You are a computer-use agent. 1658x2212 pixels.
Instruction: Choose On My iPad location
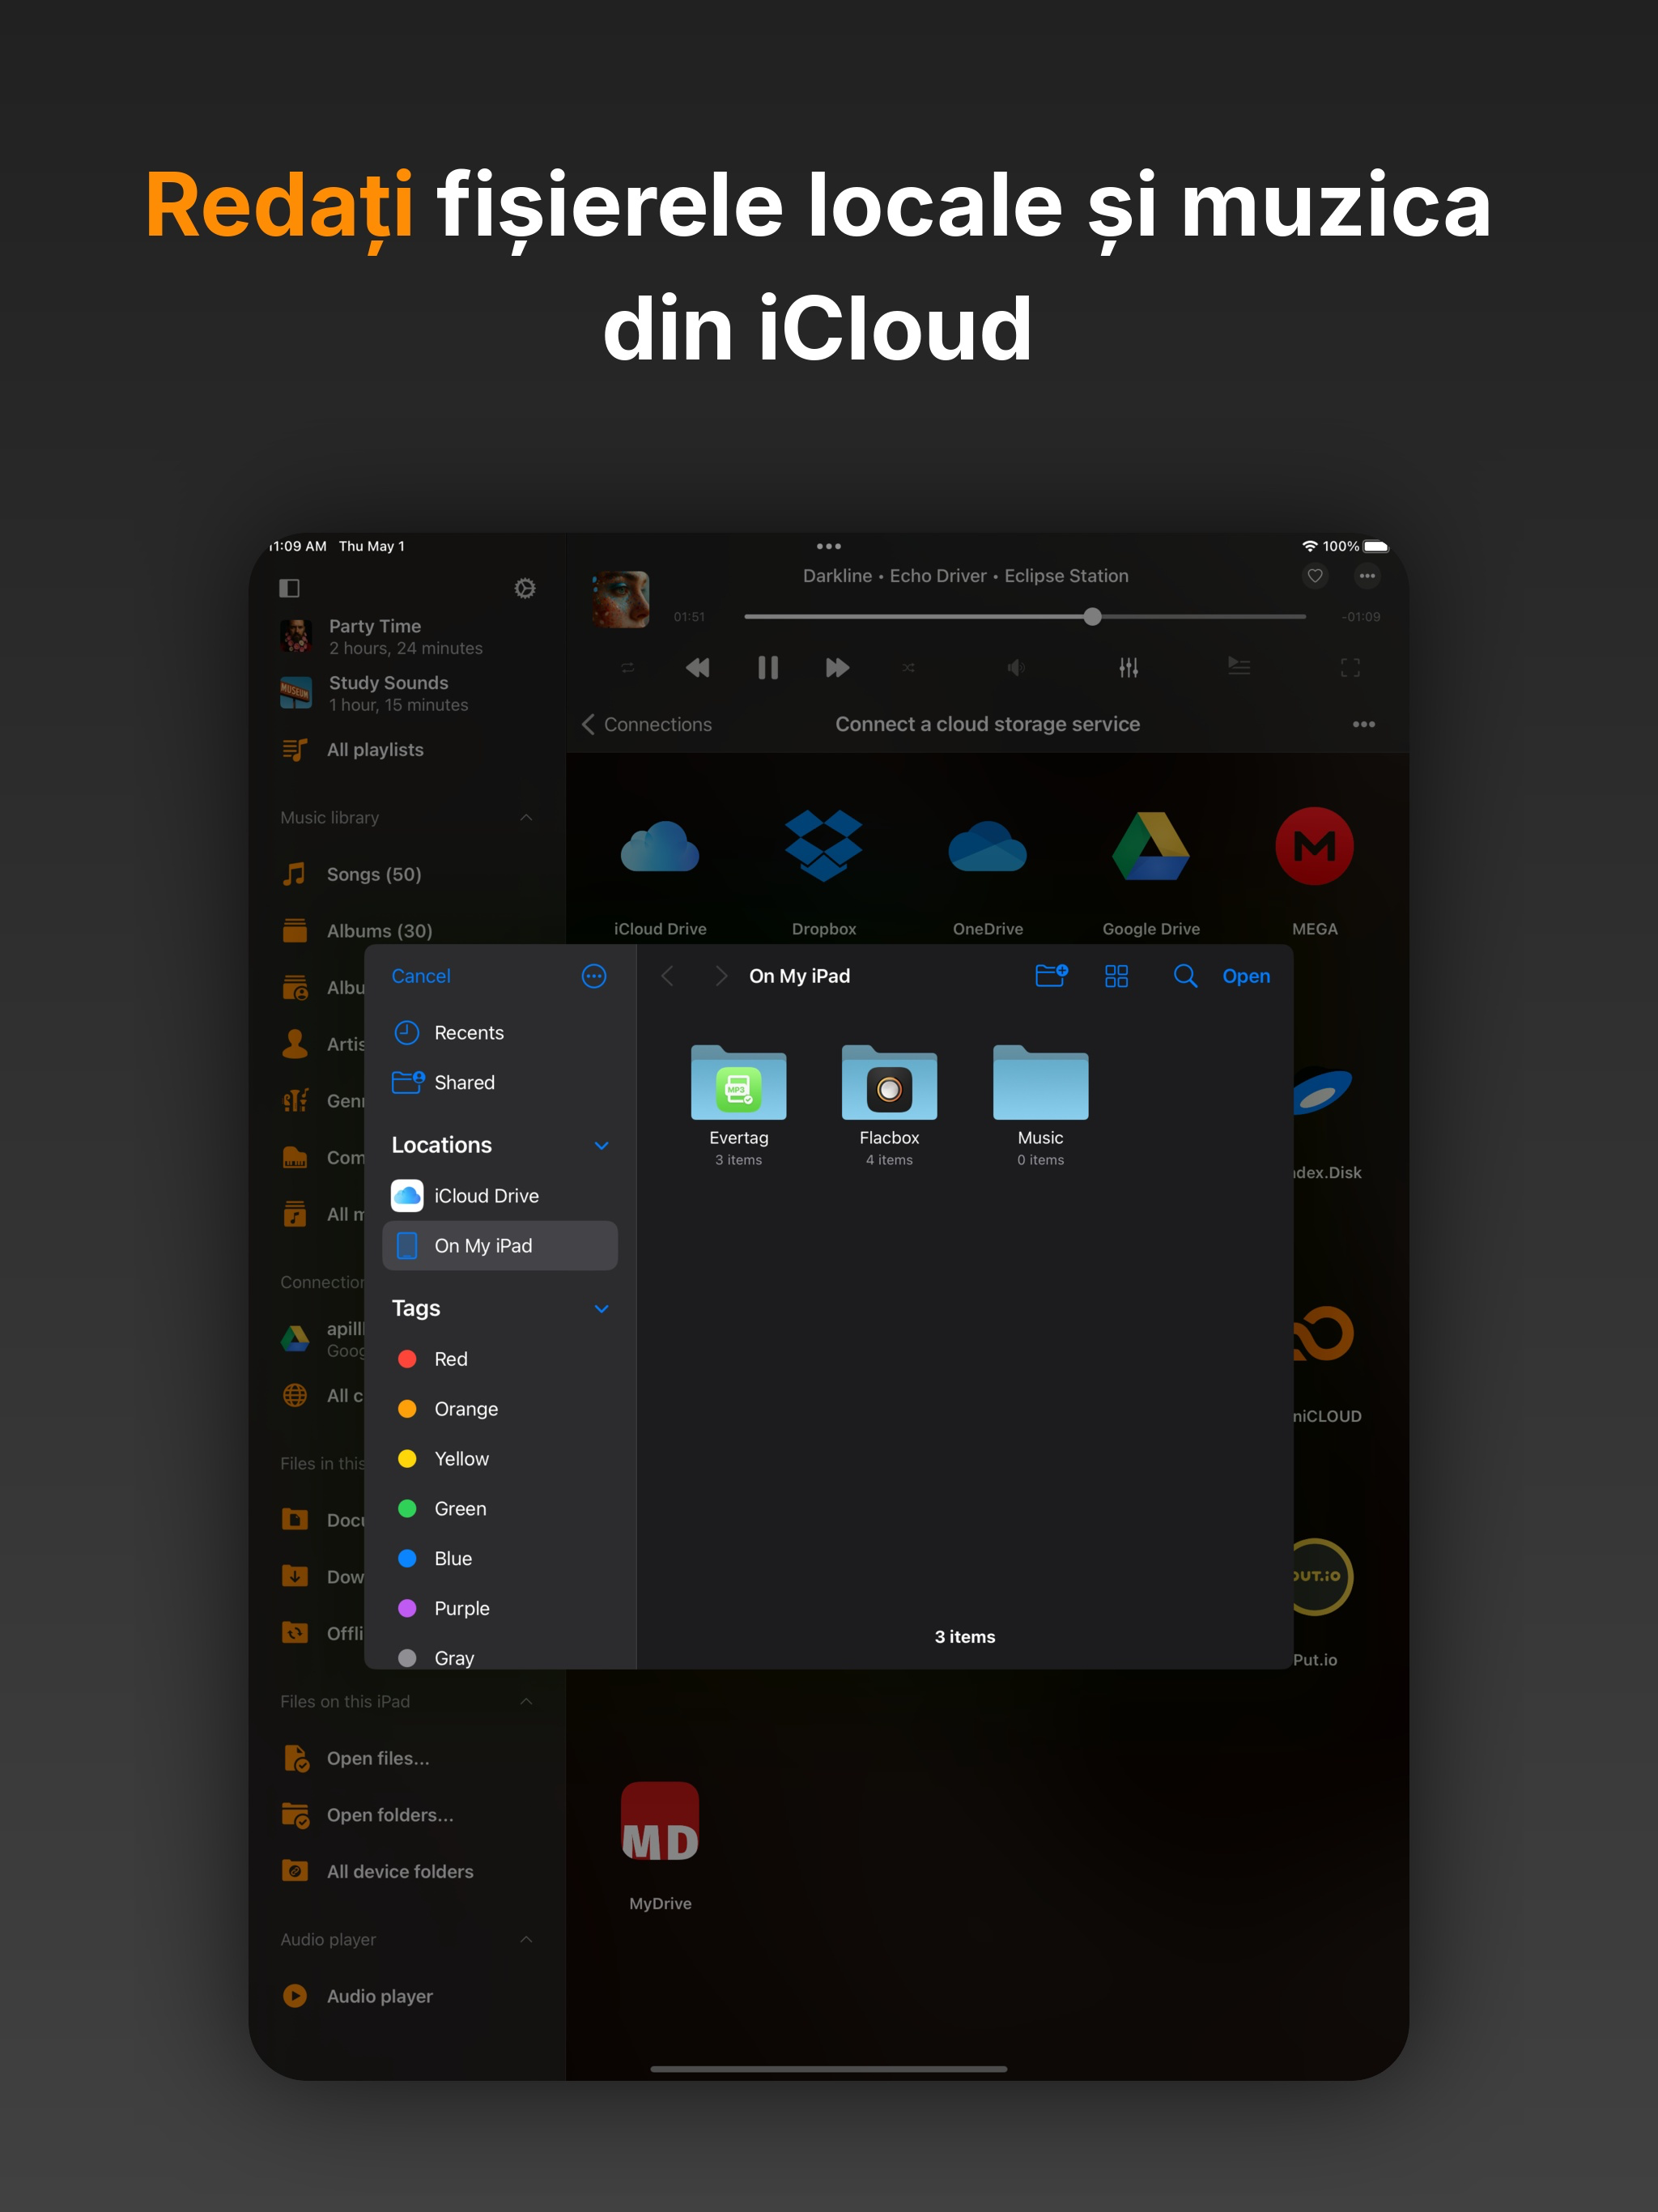tap(500, 1246)
